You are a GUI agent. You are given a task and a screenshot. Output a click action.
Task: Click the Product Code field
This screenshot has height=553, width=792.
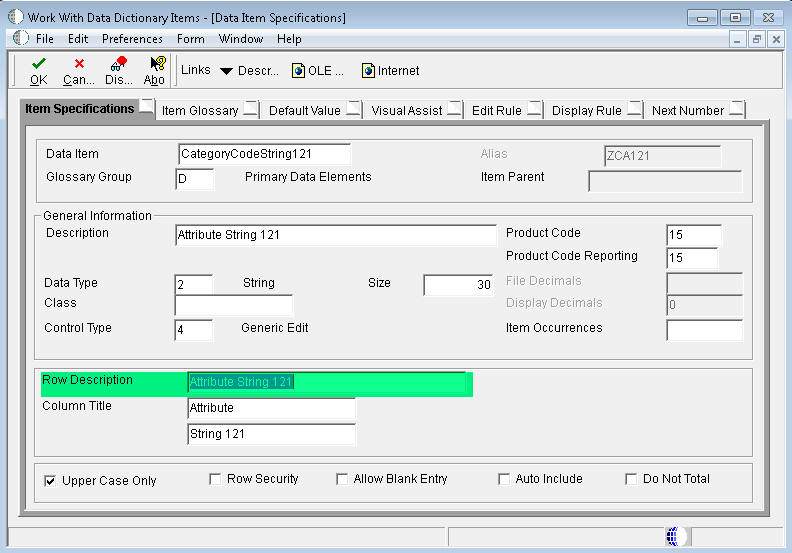[x=694, y=235]
